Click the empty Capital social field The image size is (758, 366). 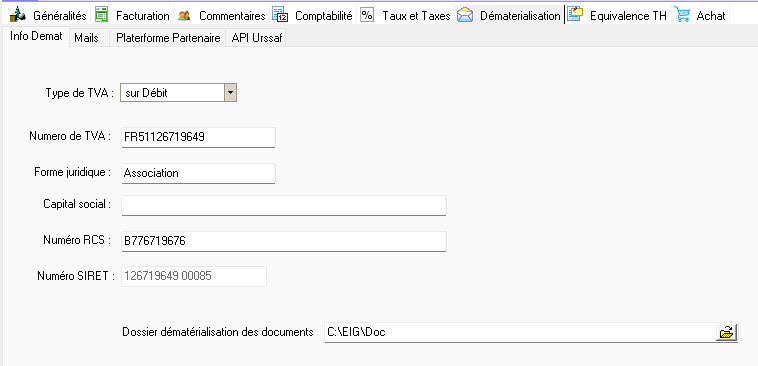(284, 205)
